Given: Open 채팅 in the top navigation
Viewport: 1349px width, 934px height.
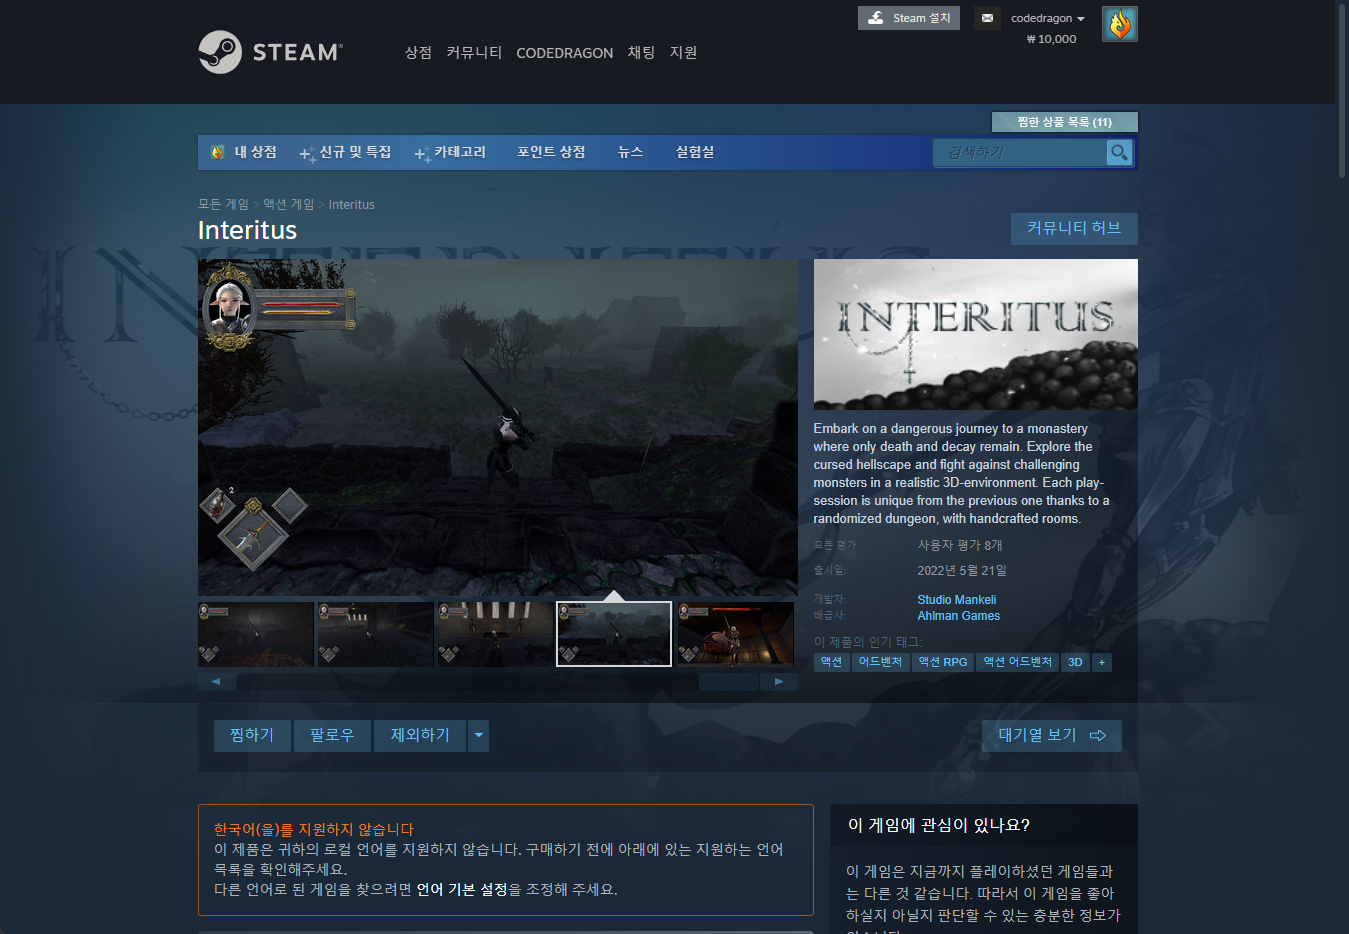Looking at the screenshot, I should click(641, 52).
